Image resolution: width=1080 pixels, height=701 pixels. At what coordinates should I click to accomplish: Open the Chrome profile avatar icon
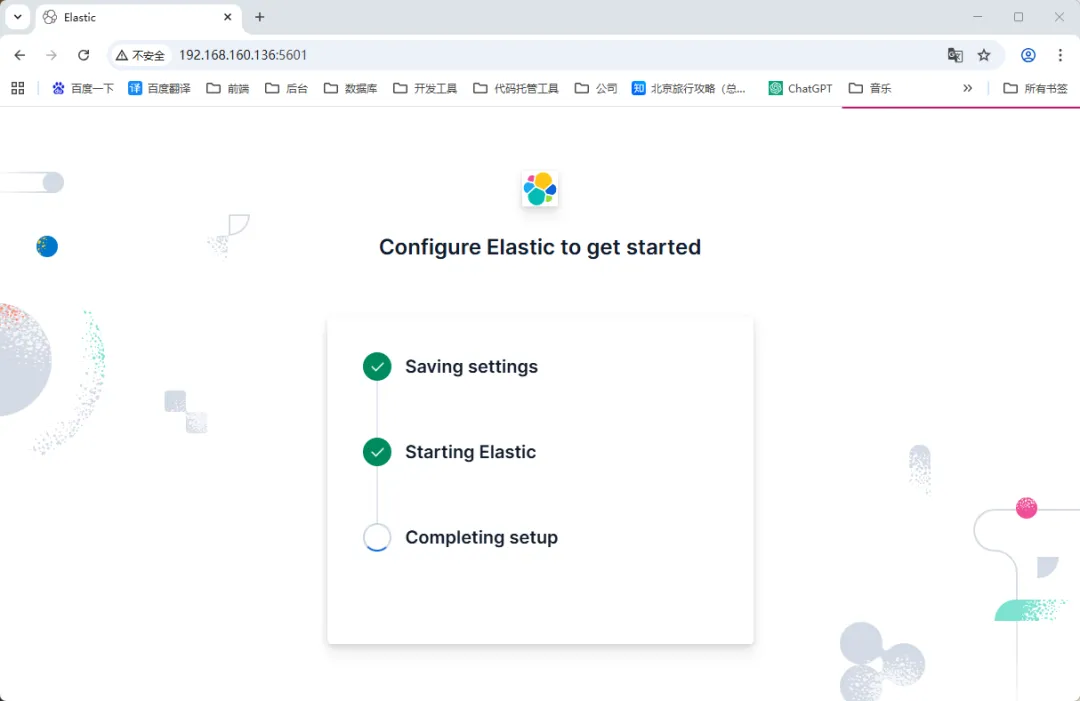tap(1028, 55)
